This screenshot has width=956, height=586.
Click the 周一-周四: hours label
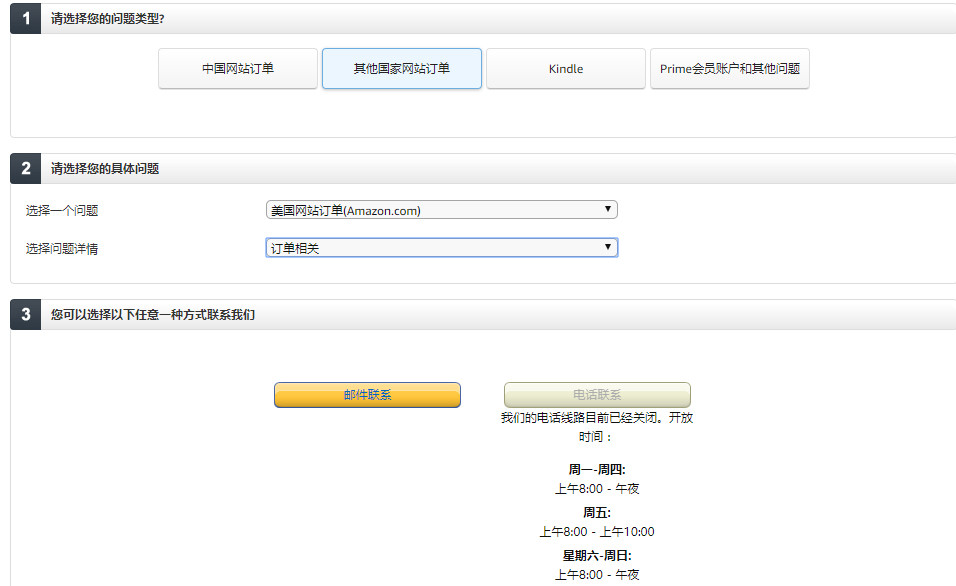597,470
